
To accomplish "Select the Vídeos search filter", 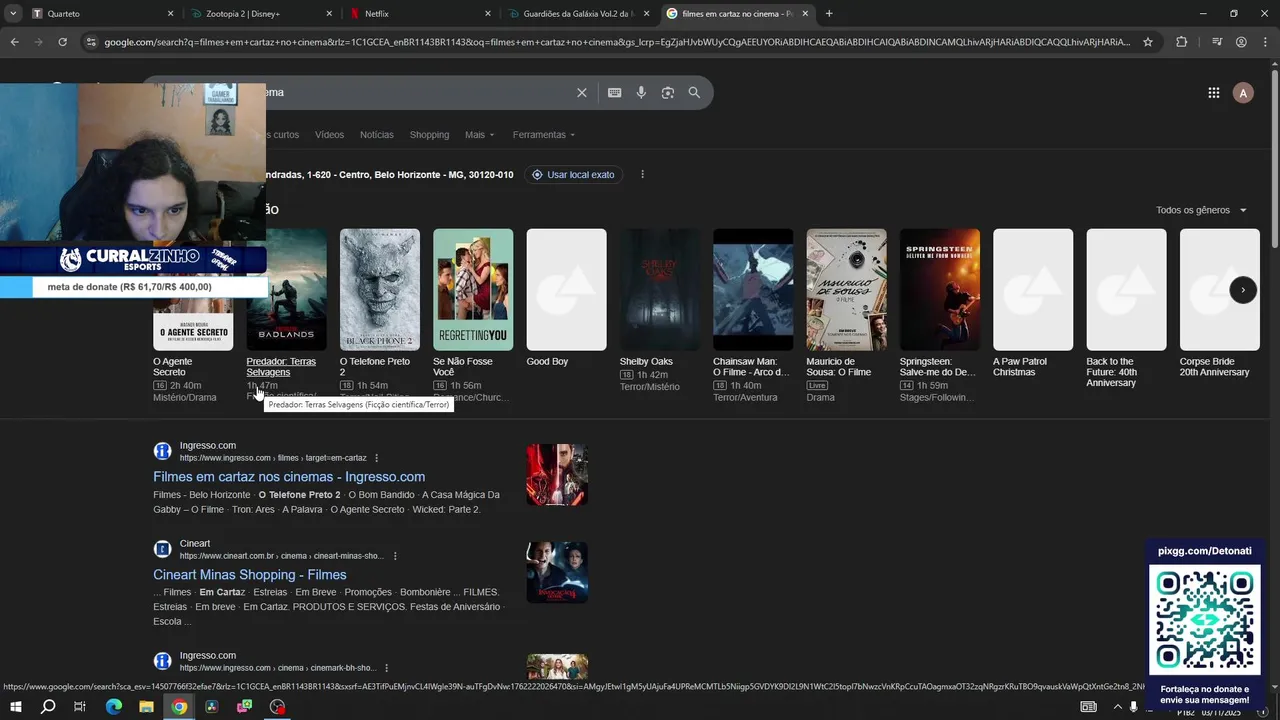I will (329, 135).
